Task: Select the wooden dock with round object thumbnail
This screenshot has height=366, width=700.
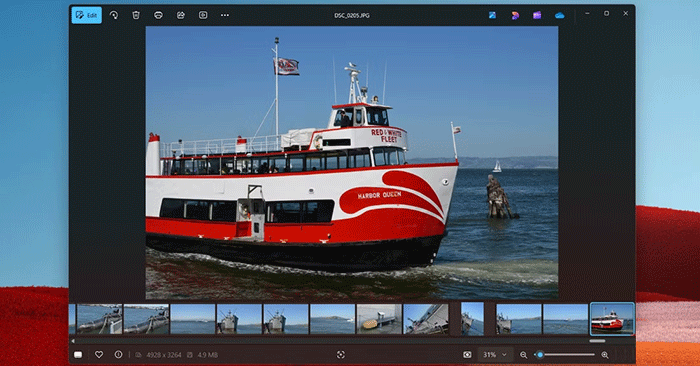Action: 379,319
